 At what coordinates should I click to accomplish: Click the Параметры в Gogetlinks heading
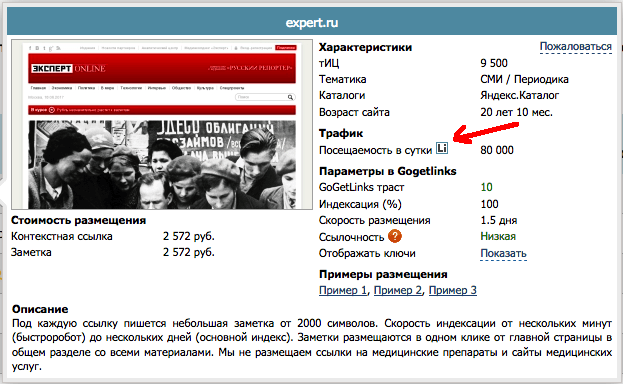point(387,171)
